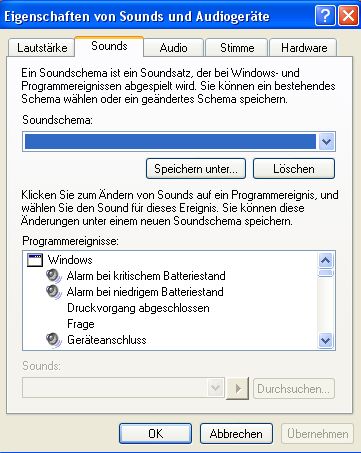Open the Stimme tab
Image resolution: width=361 pixels, height=453 pixels.
[x=237, y=48]
